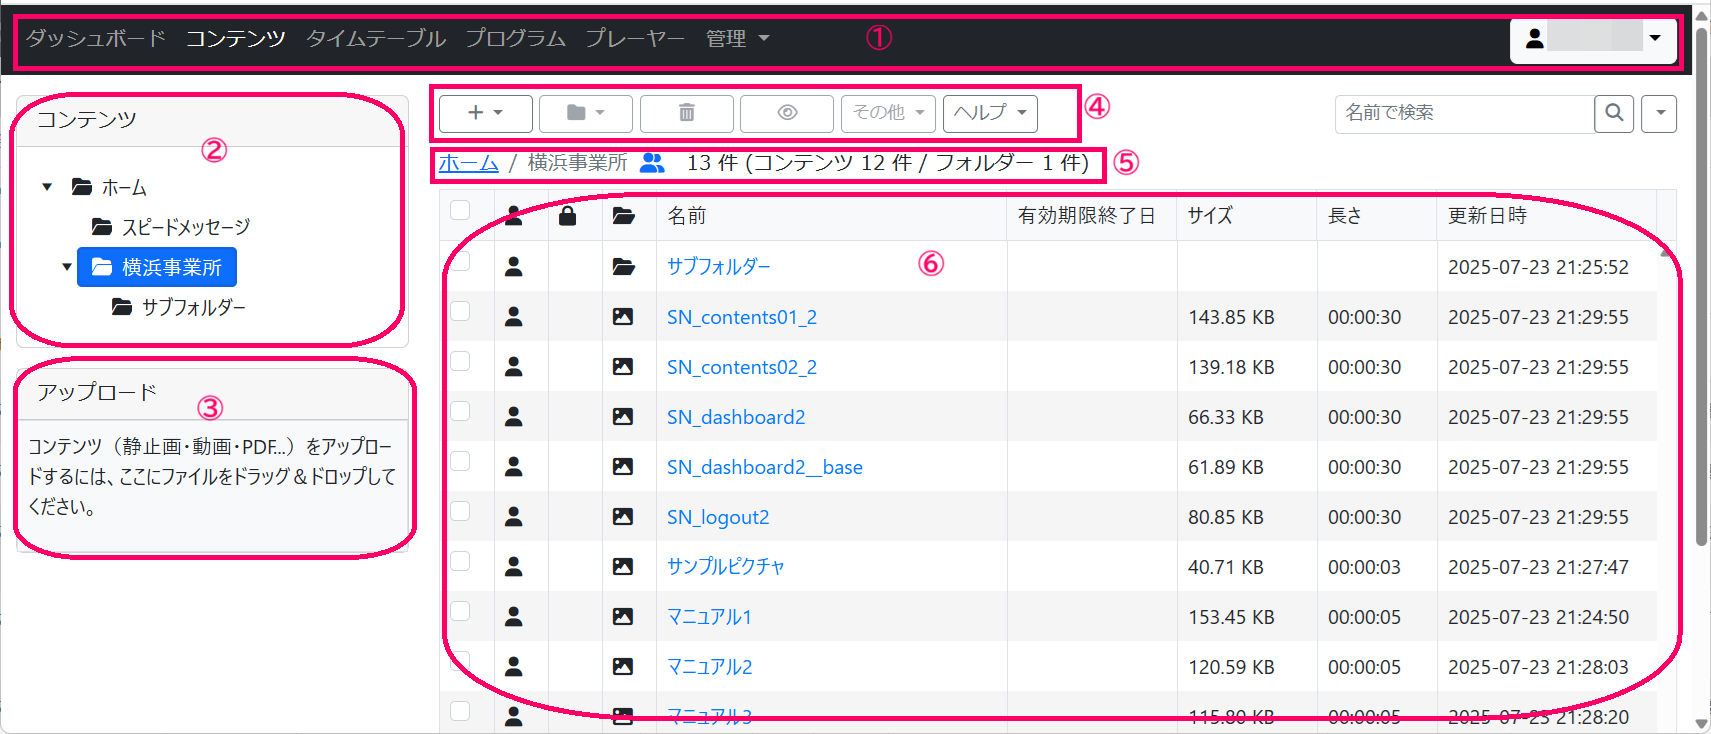Click the lock icon in table header
Screen dimensions: 1711x734
pos(567,216)
